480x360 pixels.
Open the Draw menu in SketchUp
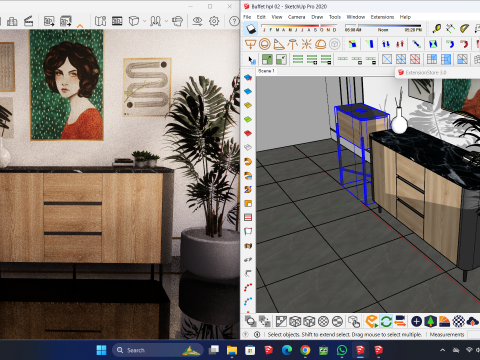tap(317, 17)
